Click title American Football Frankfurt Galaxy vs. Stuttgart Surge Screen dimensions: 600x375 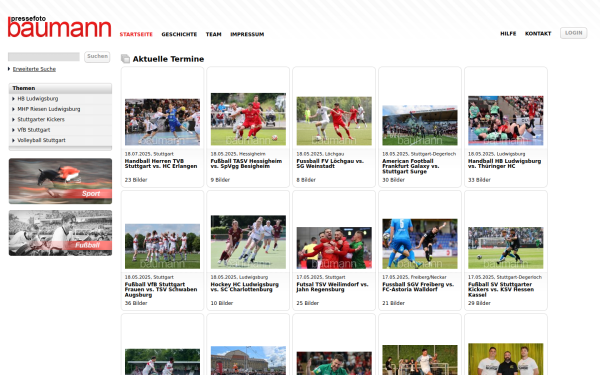[411, 166]
